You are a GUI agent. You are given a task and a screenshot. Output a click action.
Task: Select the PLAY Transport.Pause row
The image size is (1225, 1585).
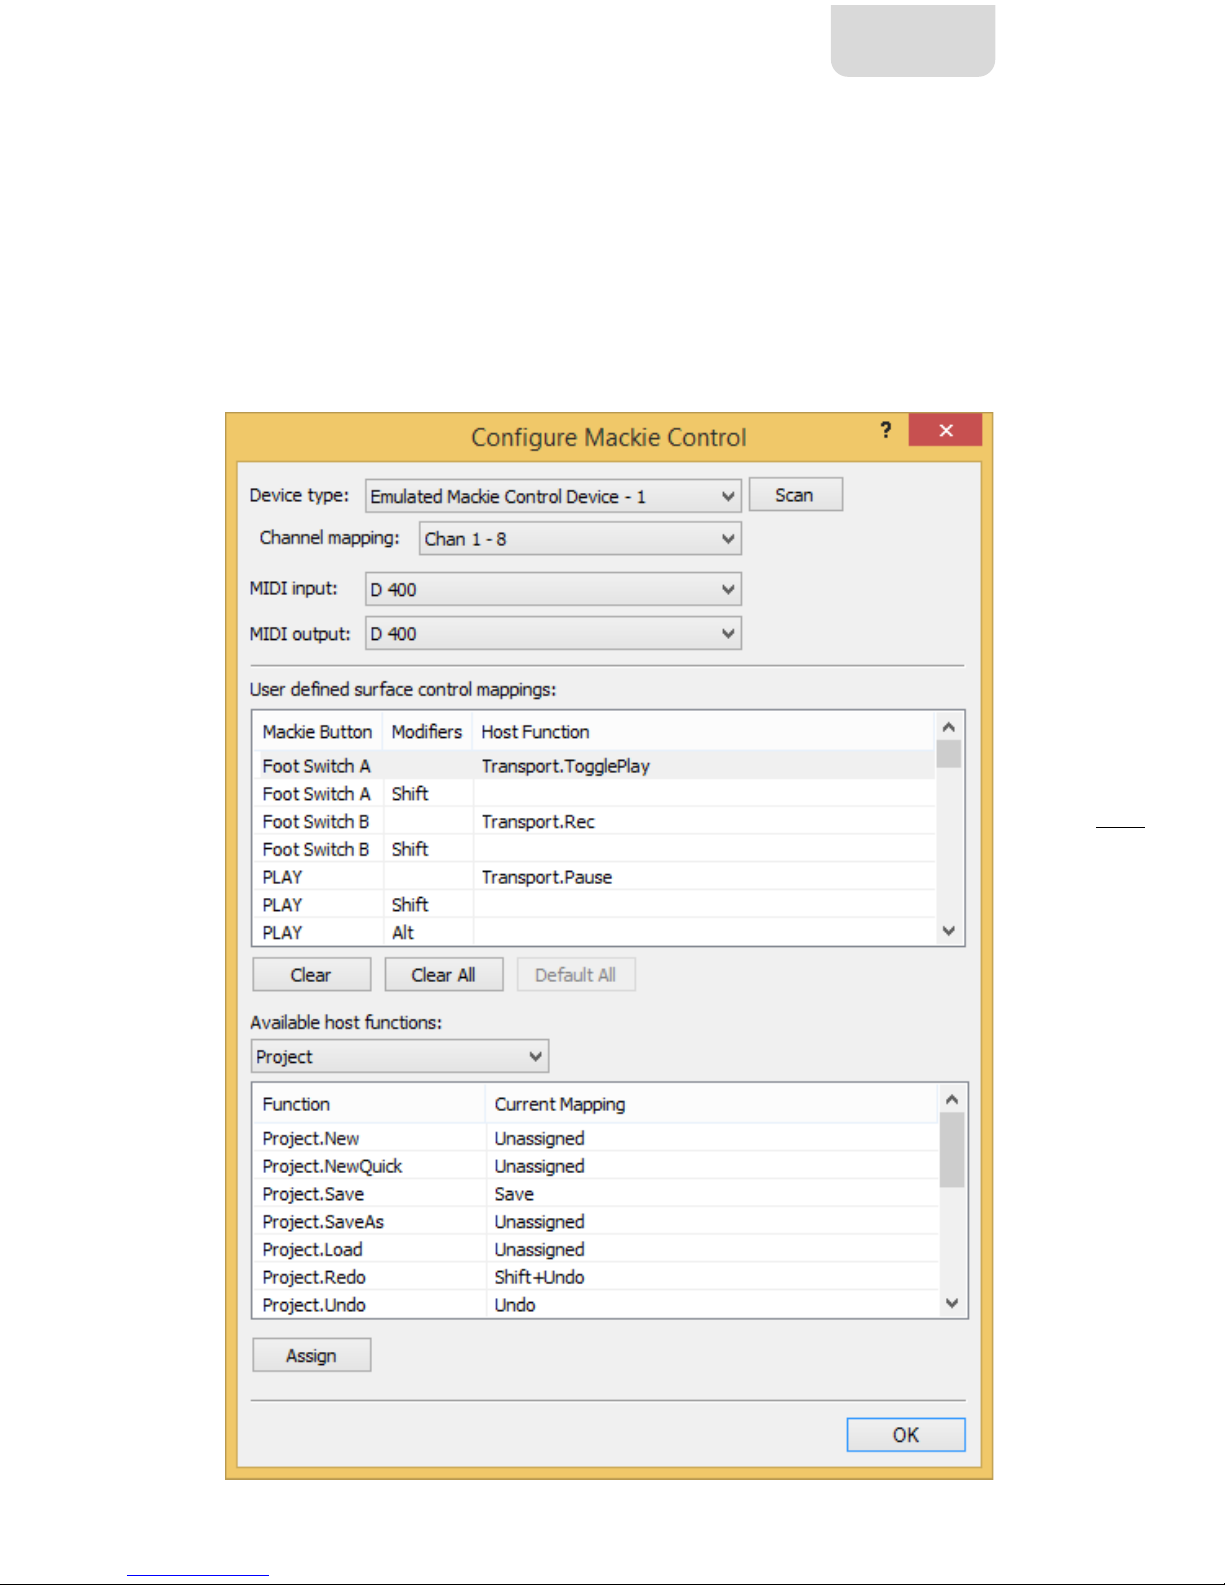[x=594, y=877]
